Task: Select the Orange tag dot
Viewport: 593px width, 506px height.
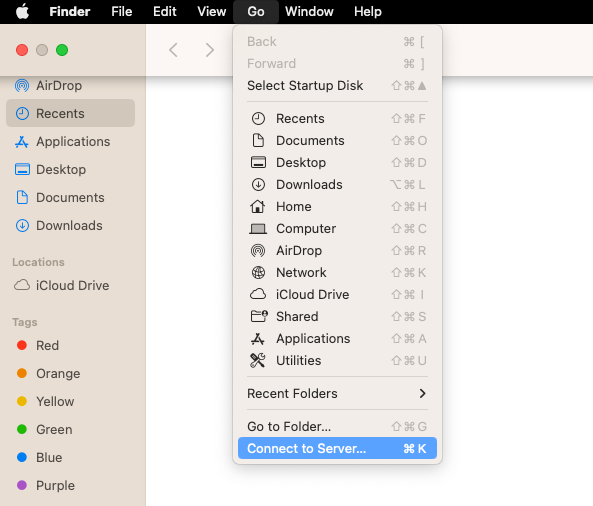Action: 22,373
